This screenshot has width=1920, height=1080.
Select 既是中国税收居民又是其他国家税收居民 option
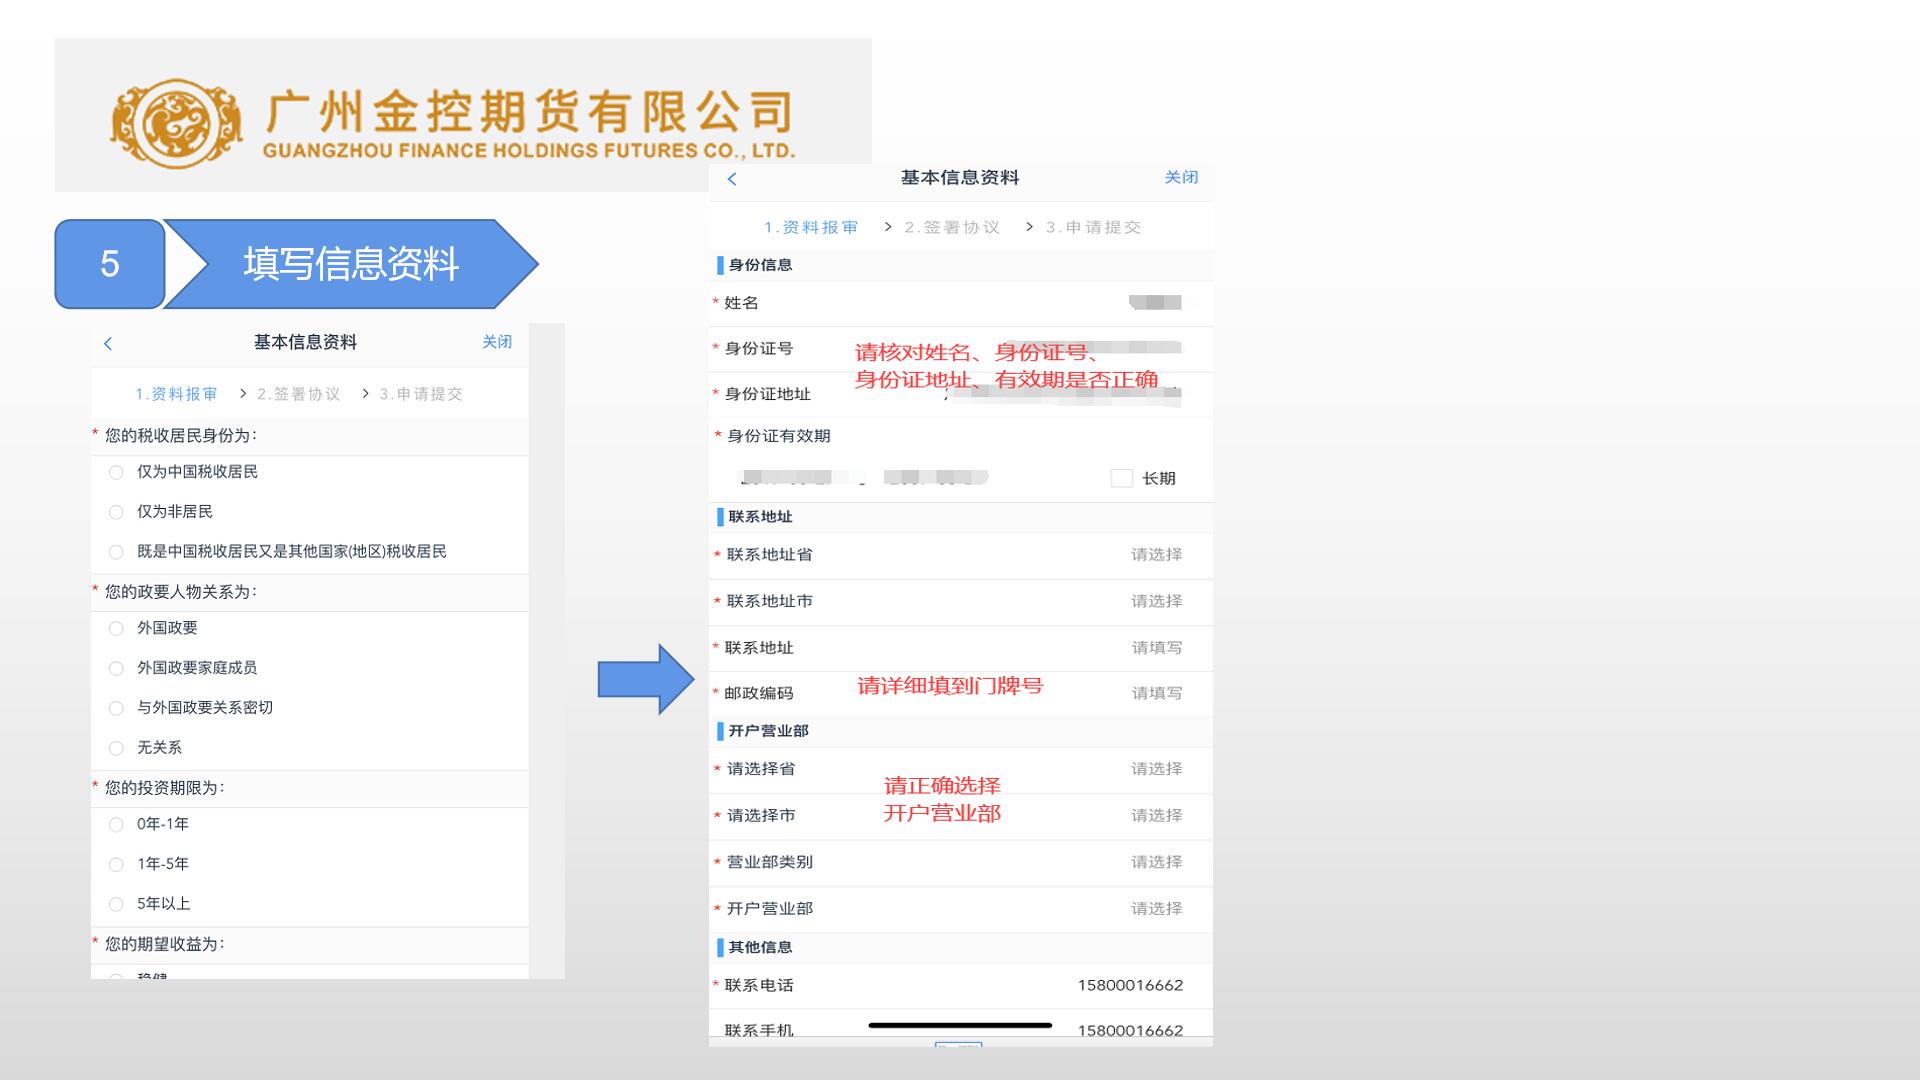click(116, 552)
